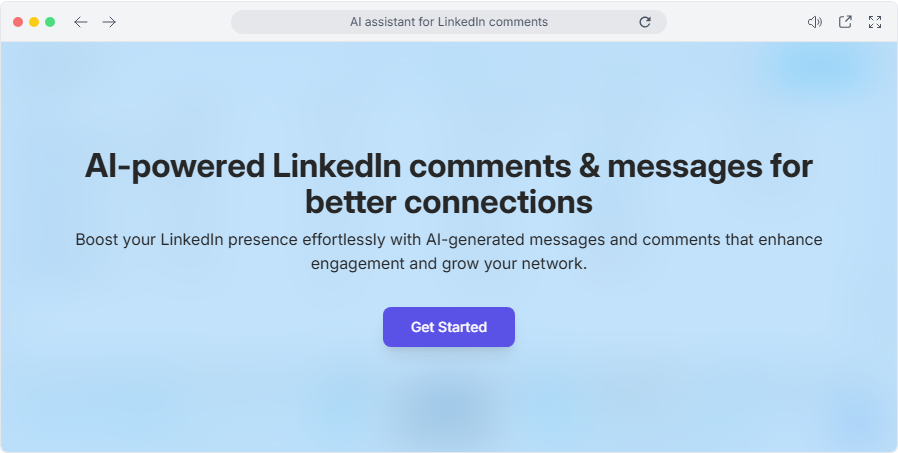Click the headline line starting AI-powered LinkedIn
Screen dimensions: 898x453
pyautogui.click(x=449, y=167)
